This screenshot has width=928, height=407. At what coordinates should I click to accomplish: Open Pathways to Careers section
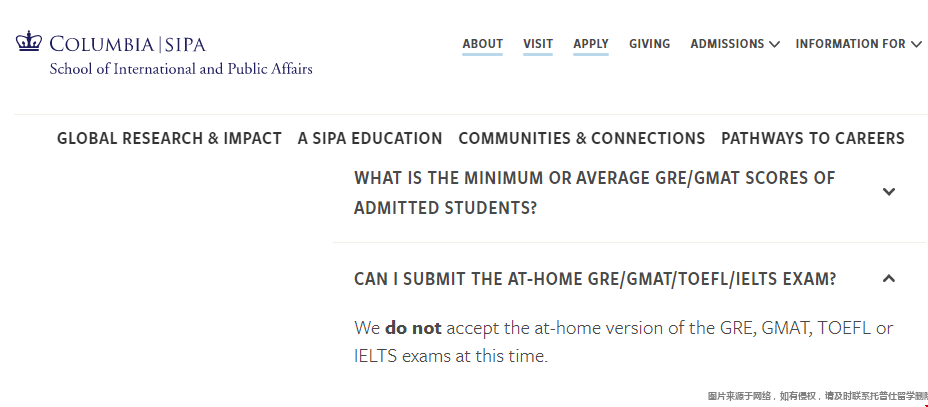pyautogui.click(x=813, y=138)
